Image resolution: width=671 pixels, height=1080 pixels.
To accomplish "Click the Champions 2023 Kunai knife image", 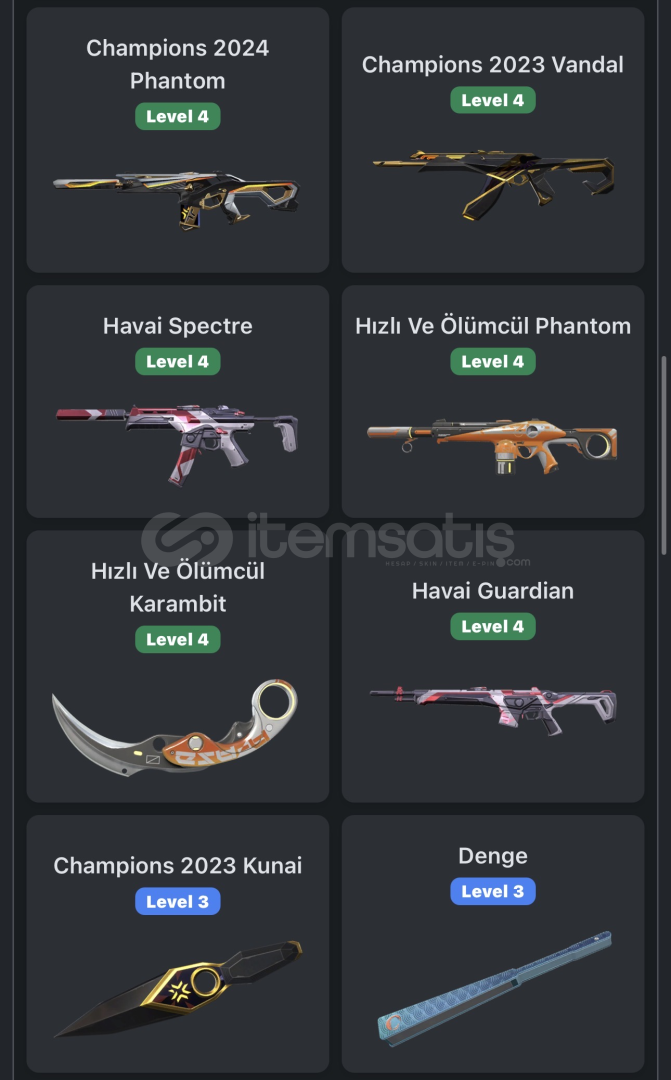I will tap(178, 989).
